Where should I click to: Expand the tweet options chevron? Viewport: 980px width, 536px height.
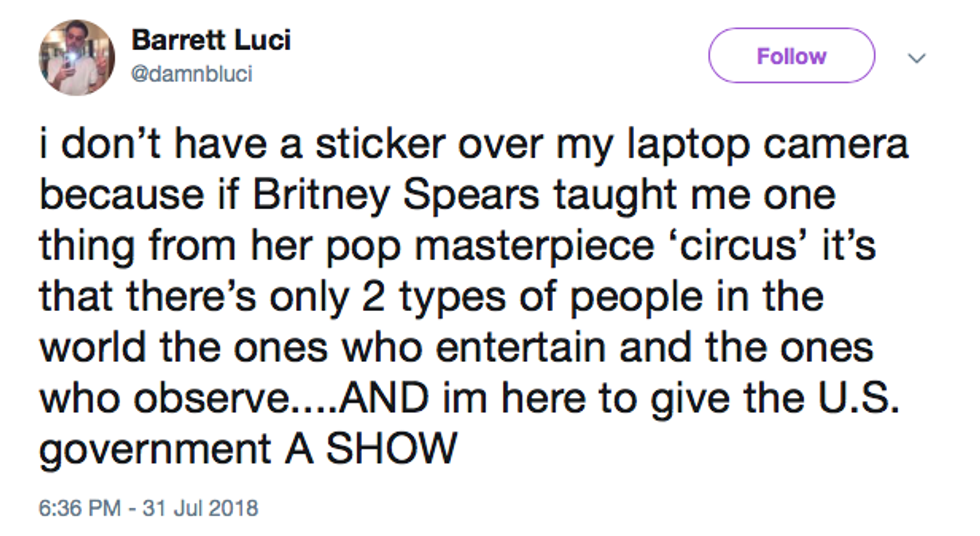[915, 58]
